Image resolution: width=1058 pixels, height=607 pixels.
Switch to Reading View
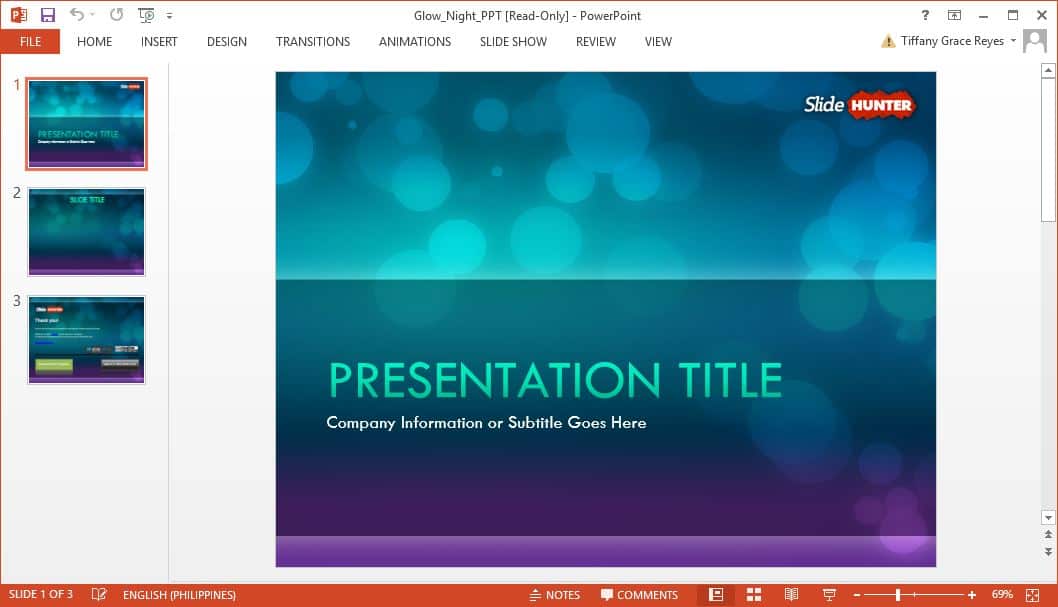coord(791,595)
